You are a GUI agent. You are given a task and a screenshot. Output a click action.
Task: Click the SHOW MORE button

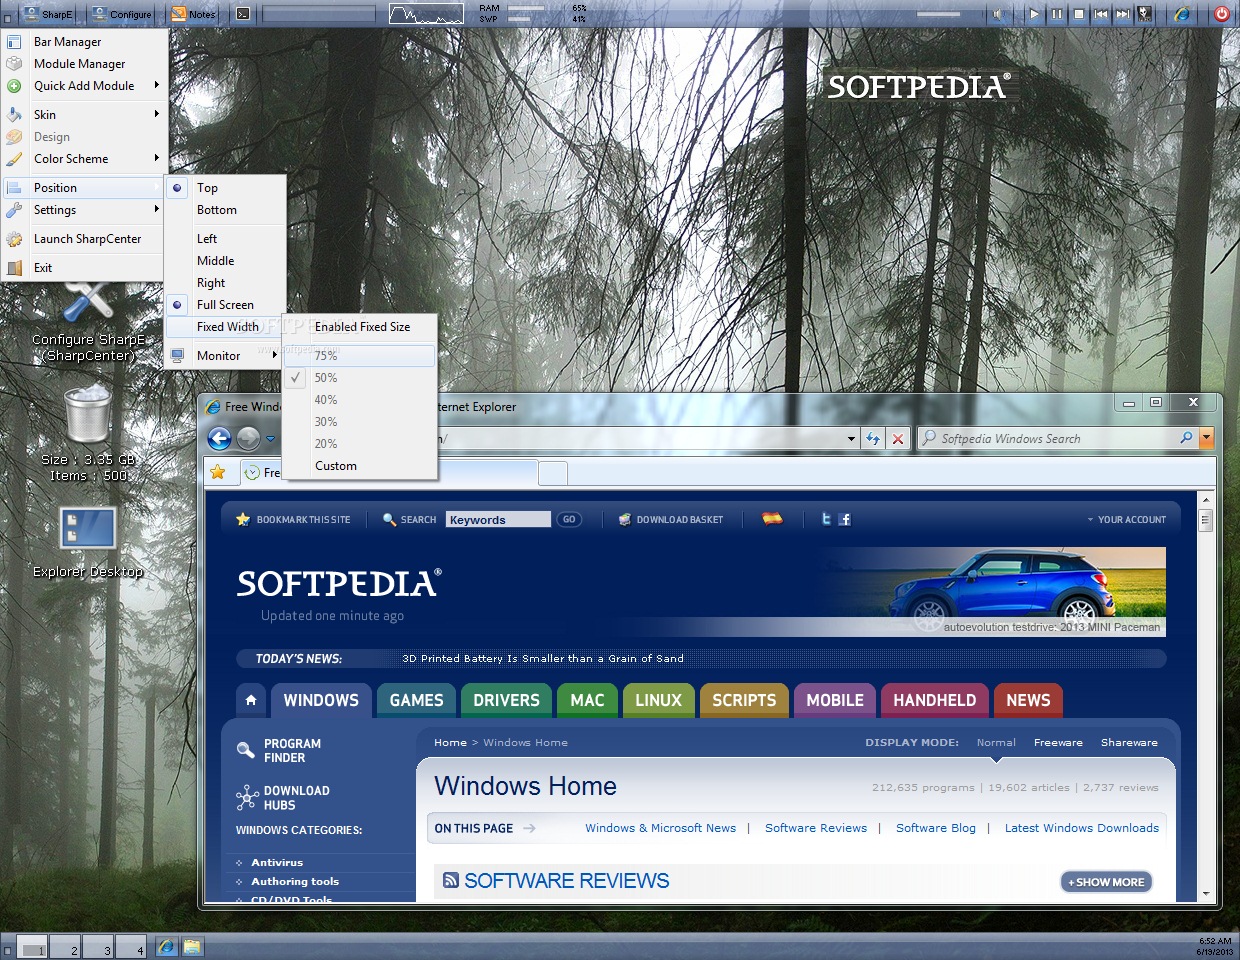click(1107, 882)
